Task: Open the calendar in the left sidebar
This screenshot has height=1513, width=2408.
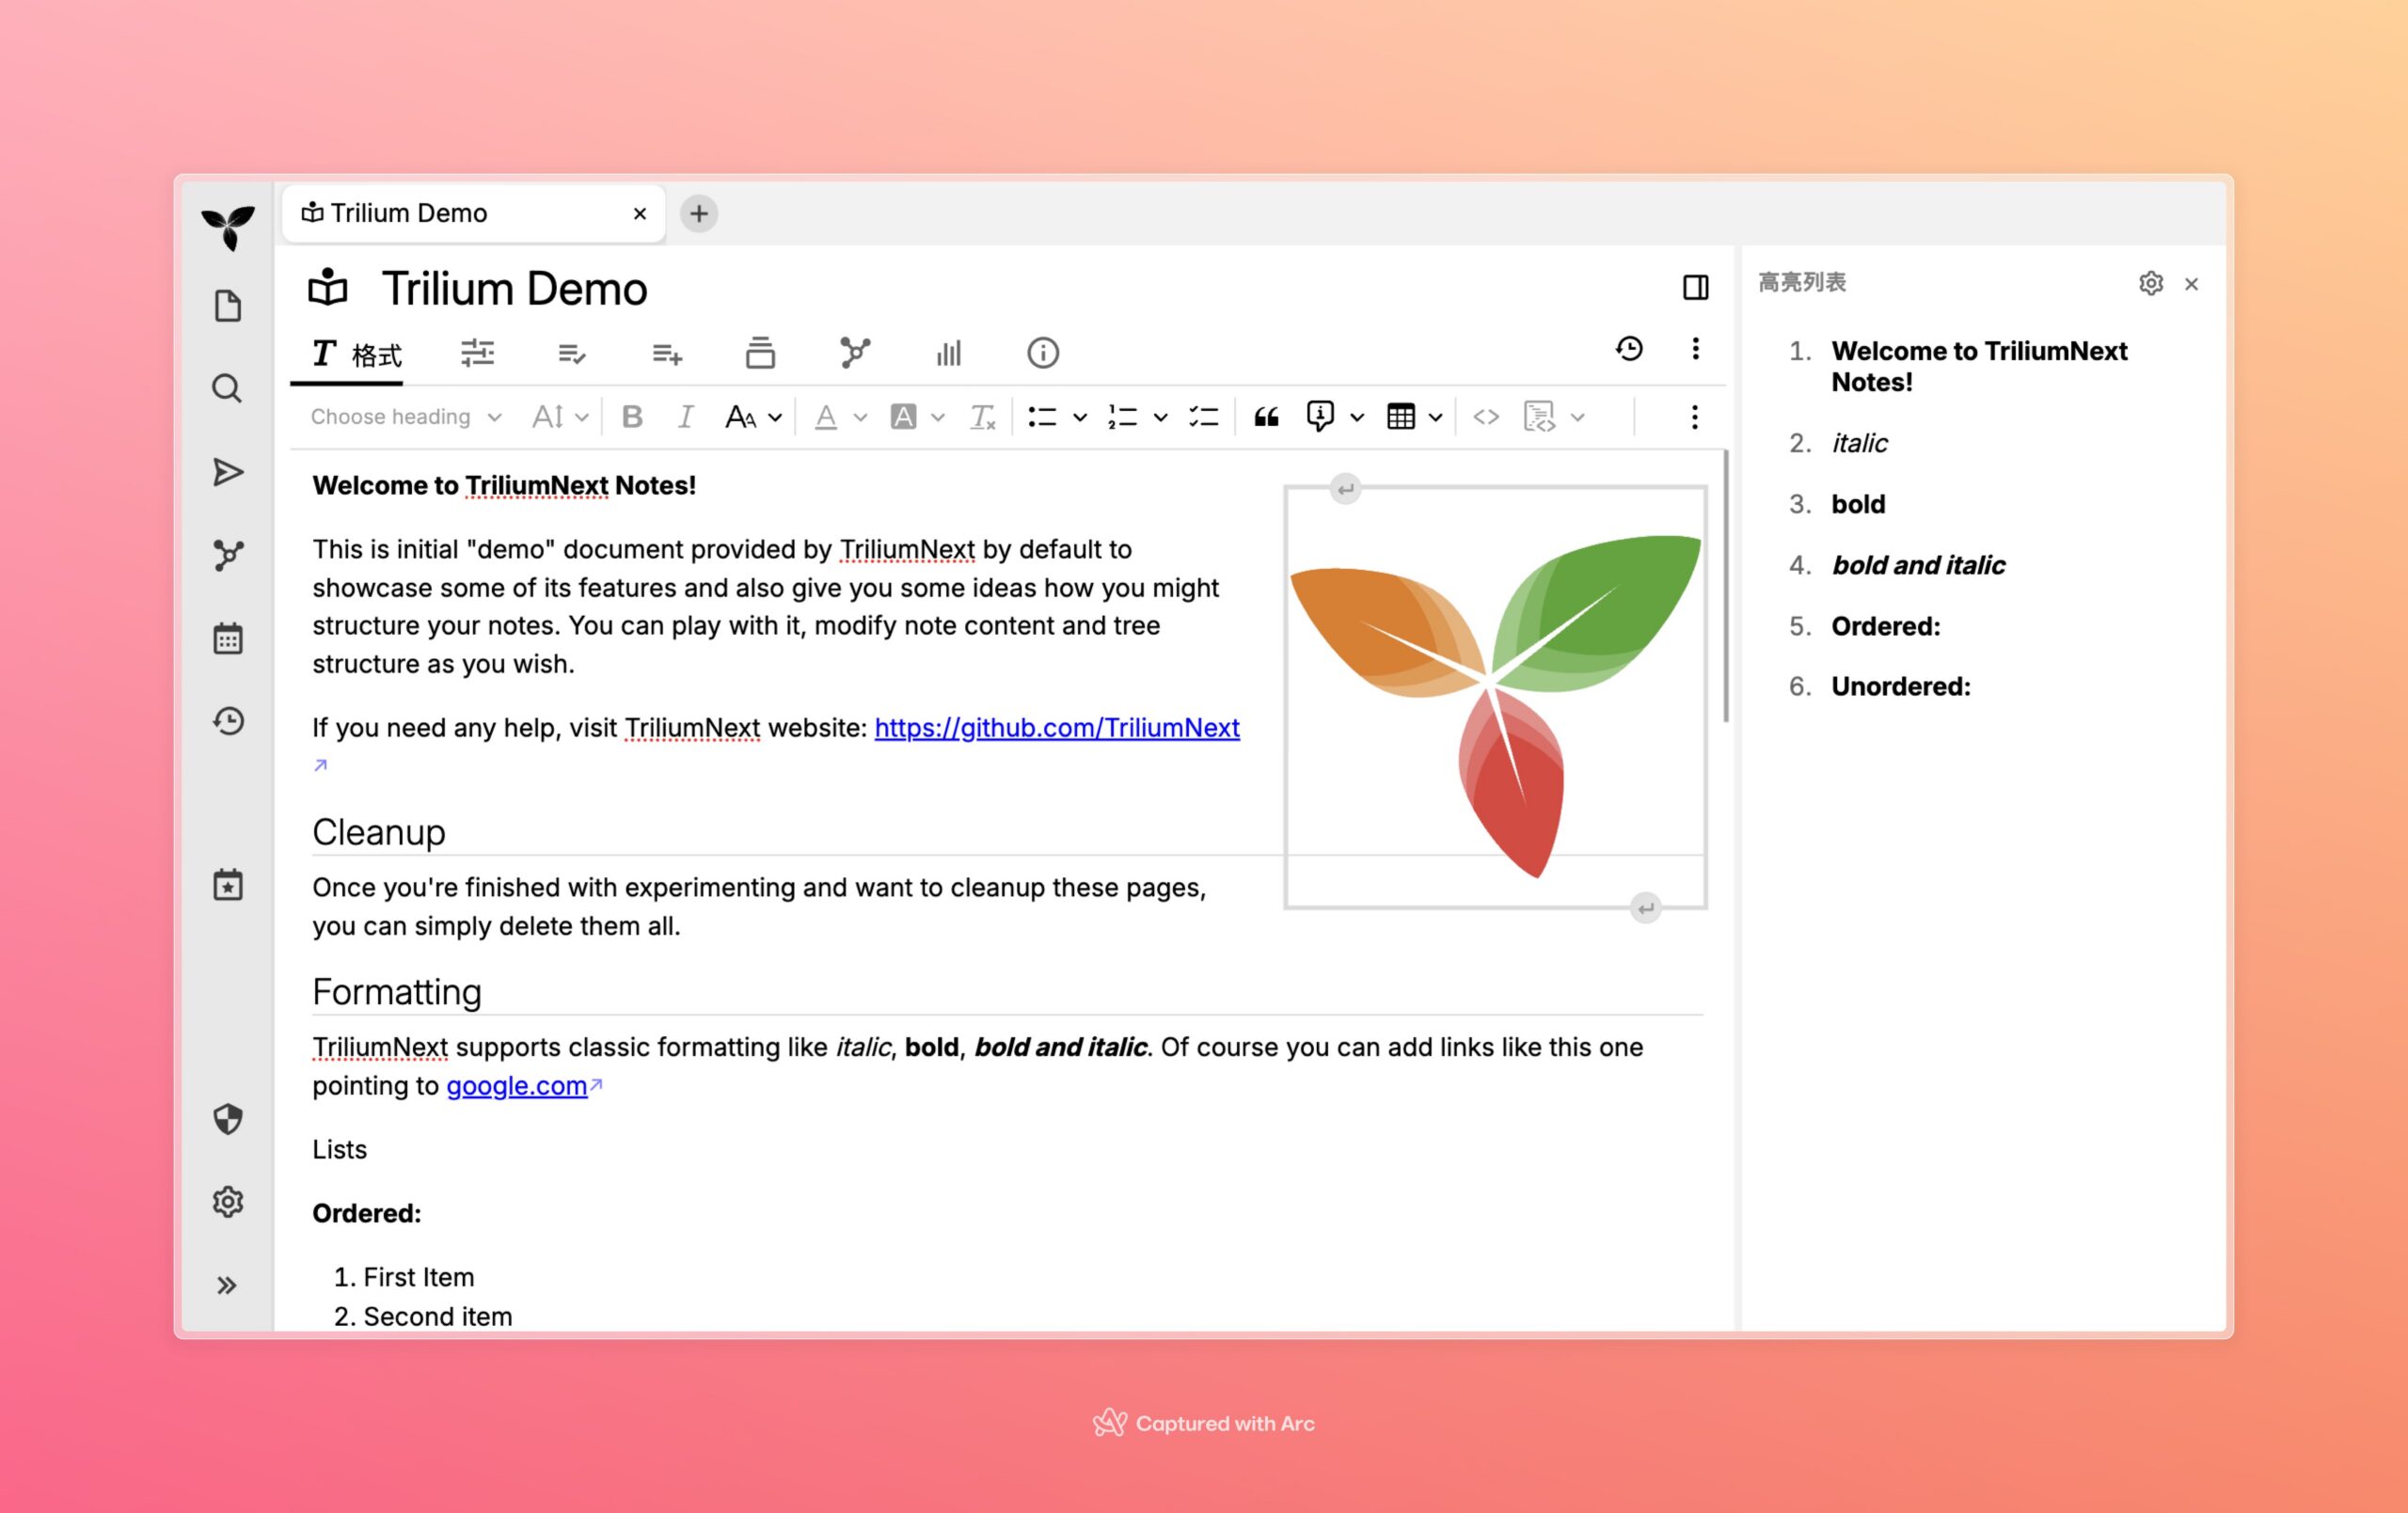Action: (228, 638)
